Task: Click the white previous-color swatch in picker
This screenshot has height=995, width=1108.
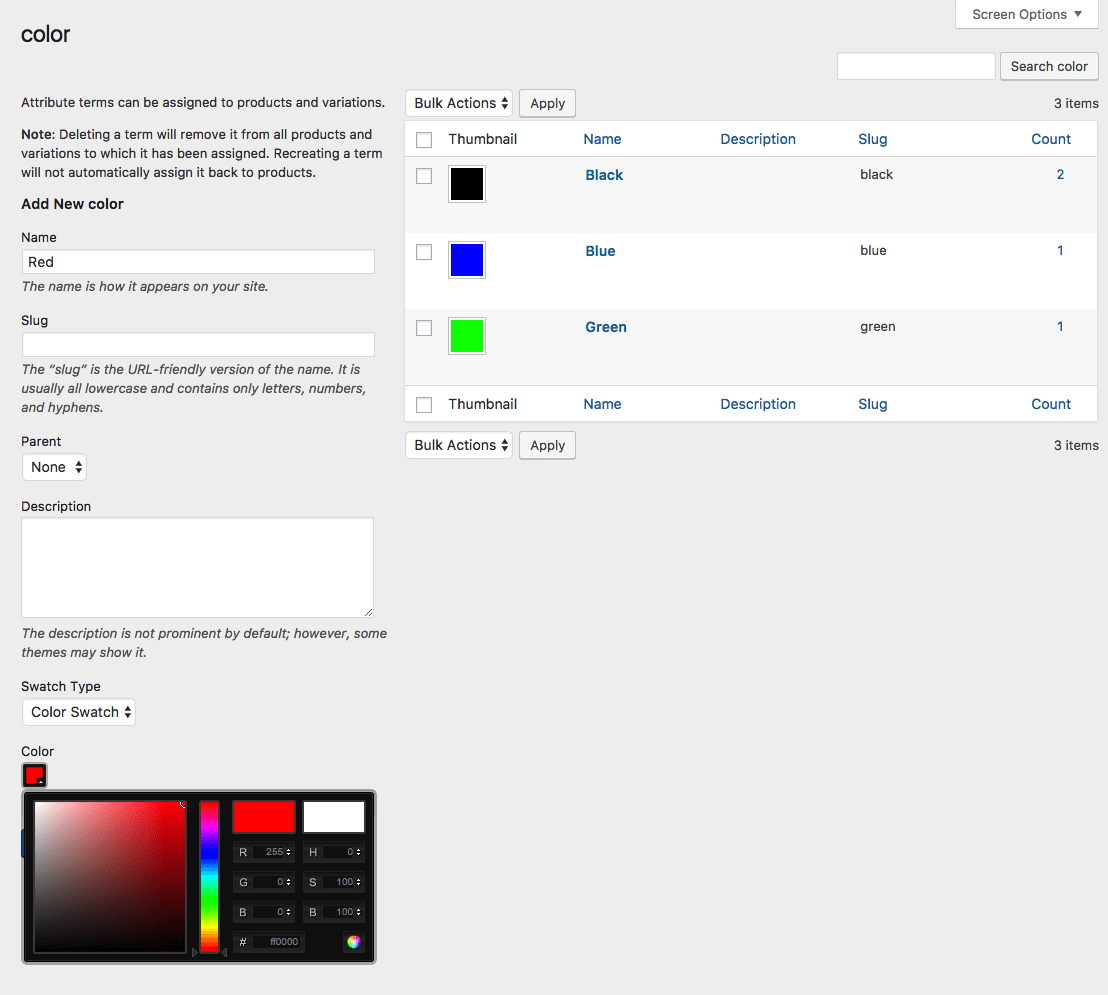Action: [x=334, y=817]
